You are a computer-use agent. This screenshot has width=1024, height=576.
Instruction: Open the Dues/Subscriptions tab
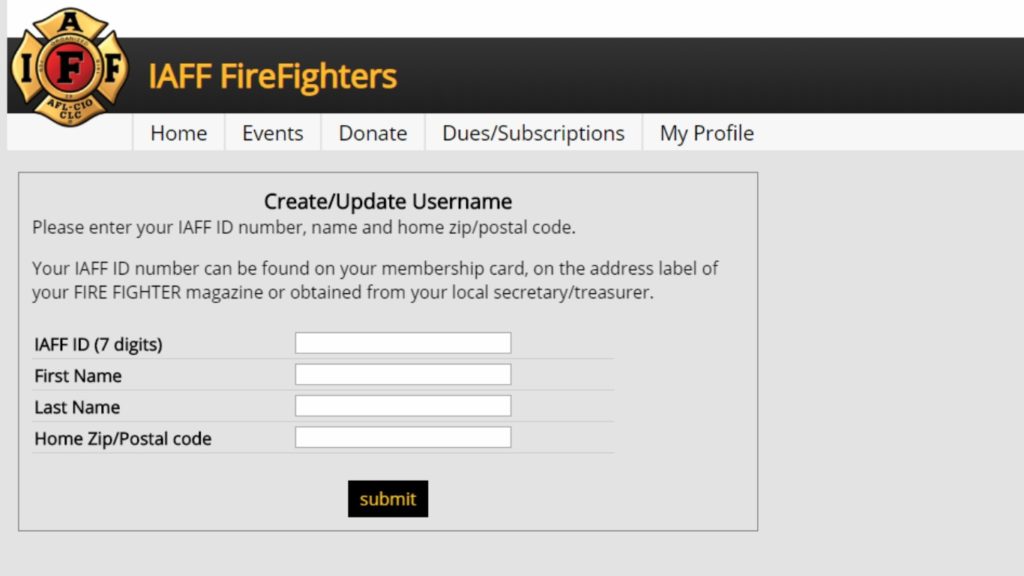click(533, 133)
